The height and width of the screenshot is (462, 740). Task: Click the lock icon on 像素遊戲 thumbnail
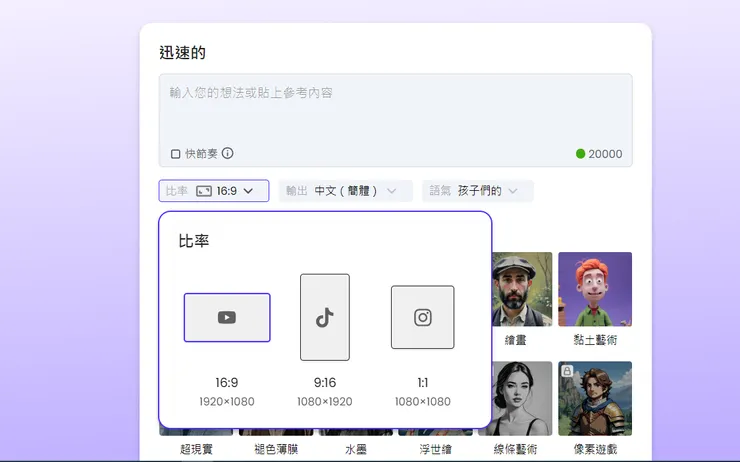click(x=567, y=371)
